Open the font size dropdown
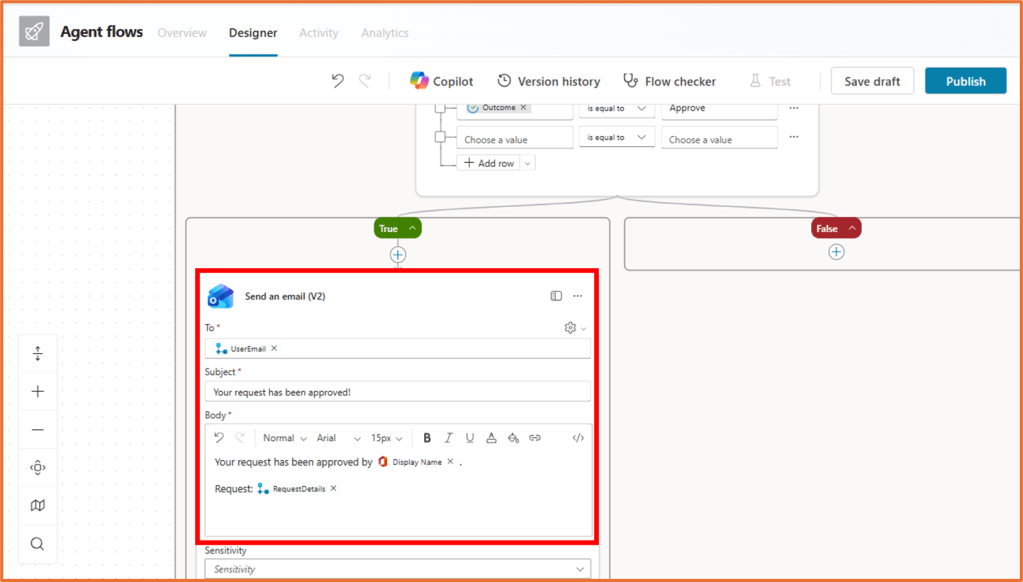Viewport: 1023px width, 582px height. (385, 437)
